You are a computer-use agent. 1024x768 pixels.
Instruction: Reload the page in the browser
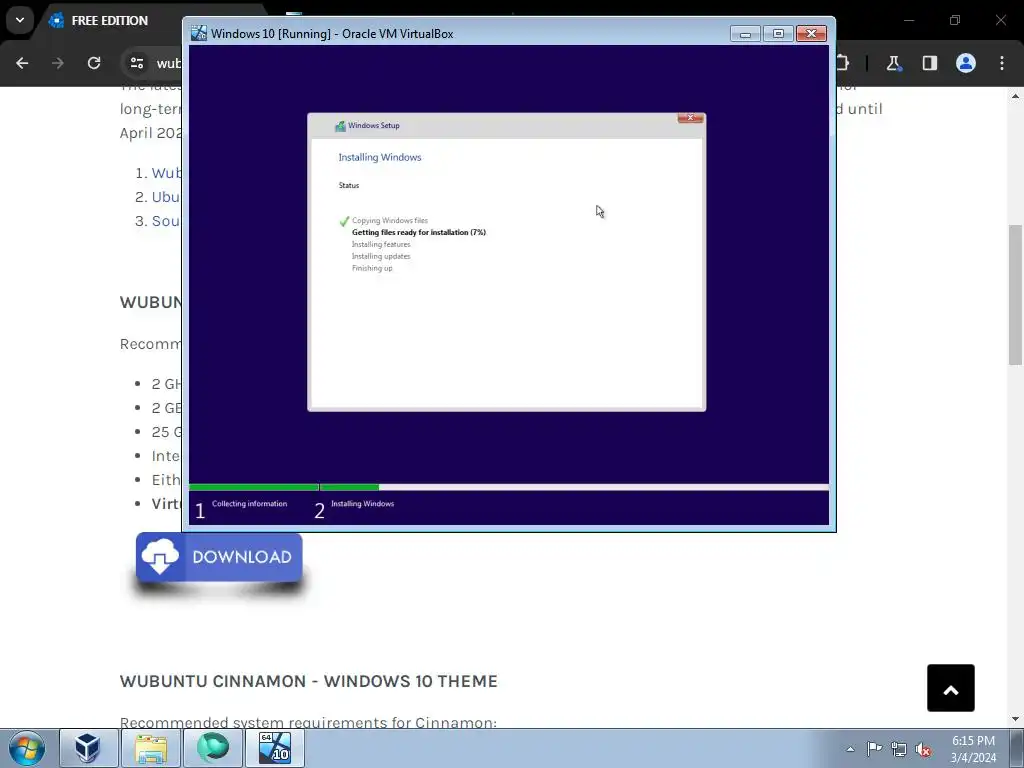click(x=94, y=63)
